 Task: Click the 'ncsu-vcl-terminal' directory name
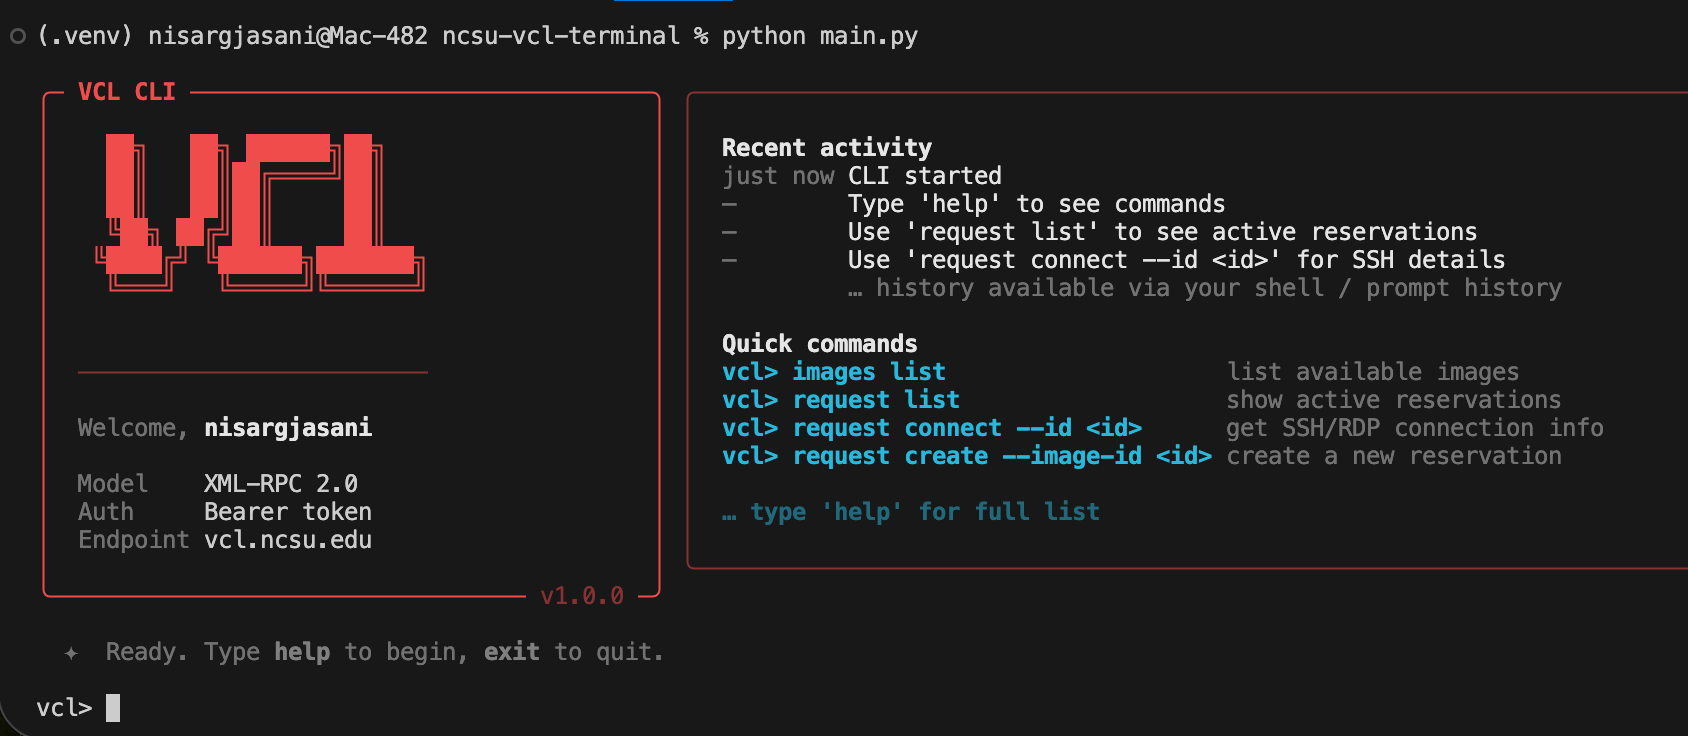[x=561, y=36]
